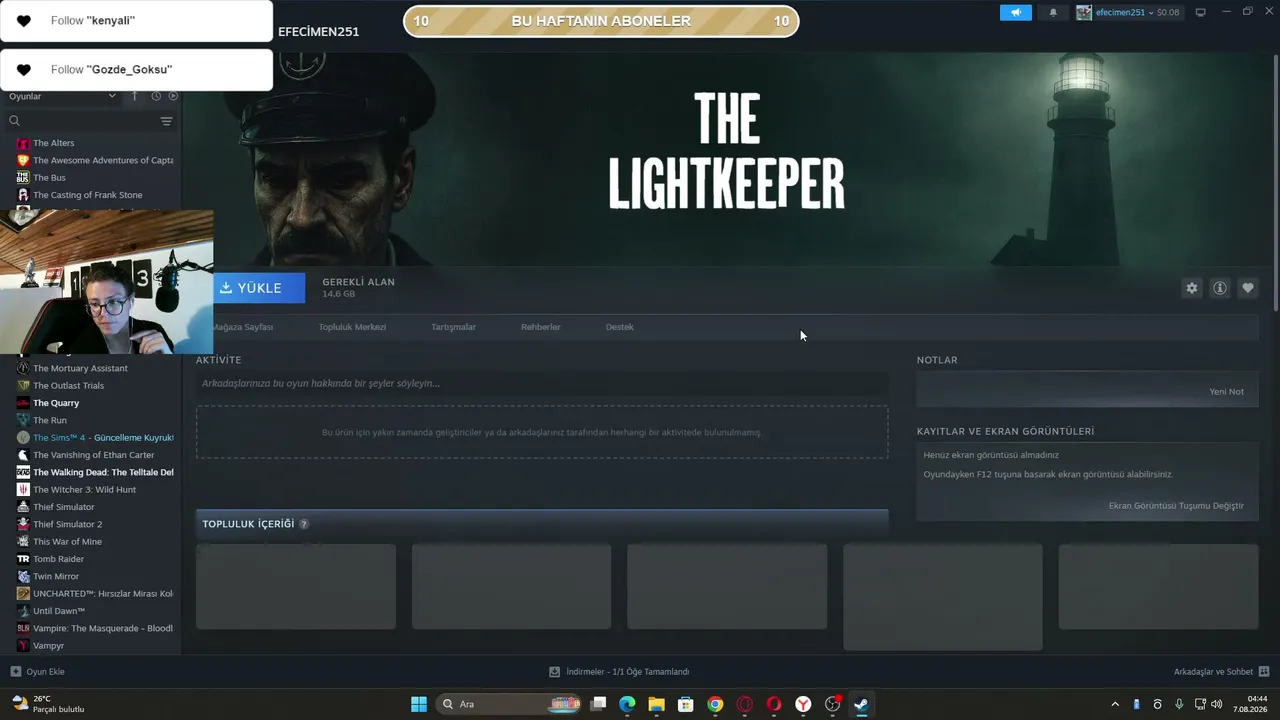Show game info panel icon
Screen dimensions: 1280x720
tap(1220, 288)
